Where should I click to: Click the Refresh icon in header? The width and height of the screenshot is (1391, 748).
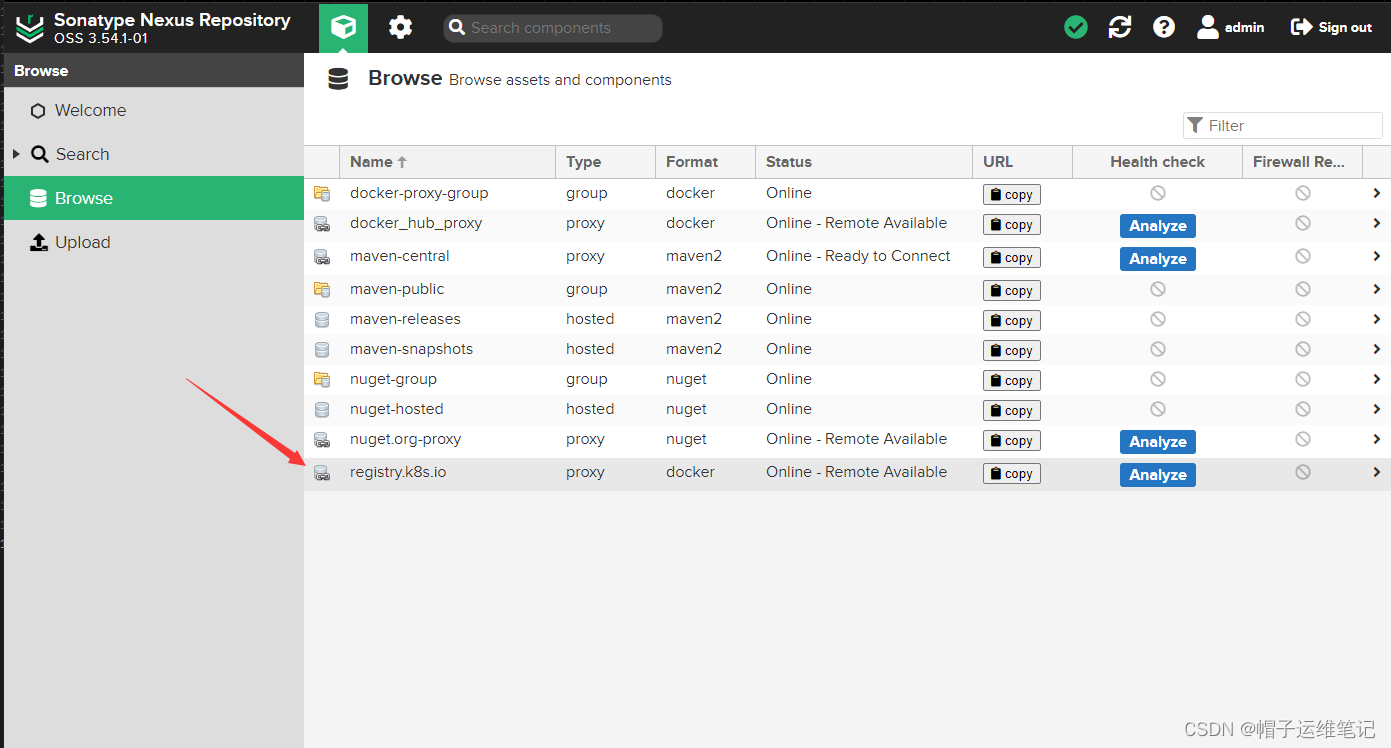pyautogui.click(x=1120, y=27)
